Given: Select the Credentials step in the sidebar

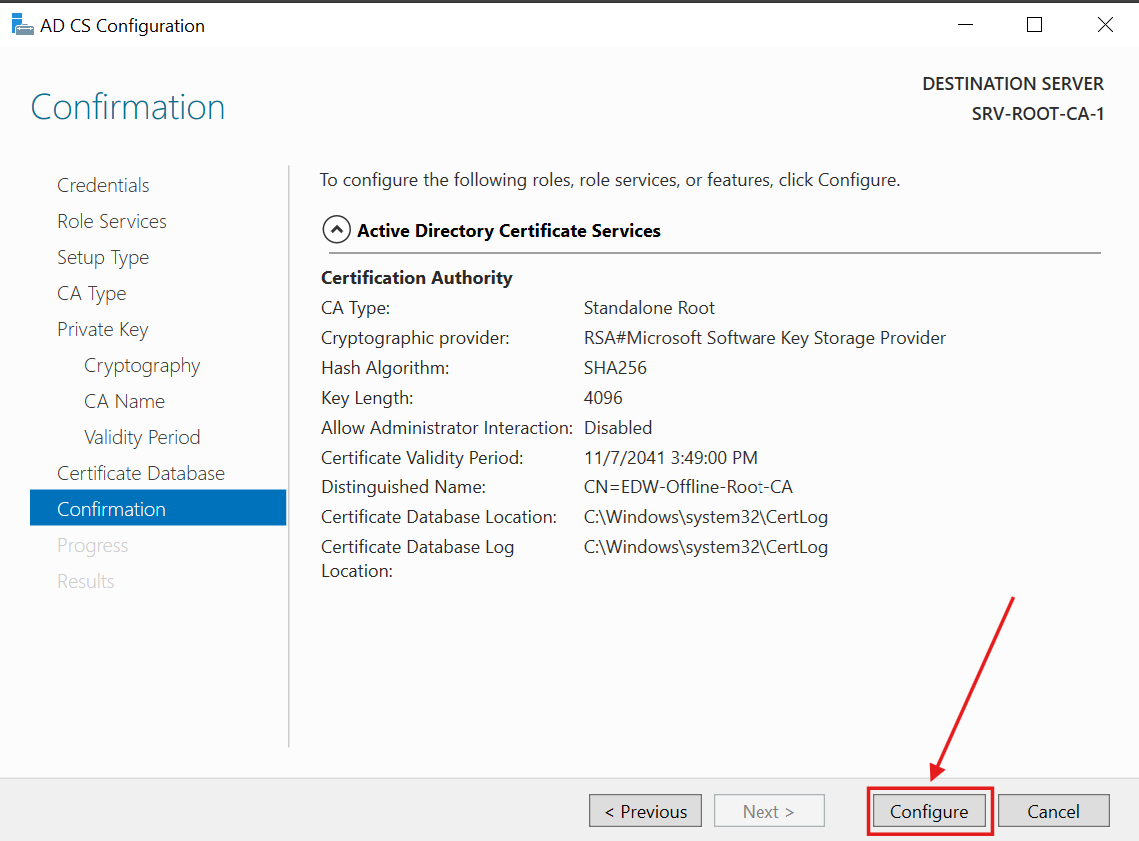Looking at the screenshot, I should (103, 185).
